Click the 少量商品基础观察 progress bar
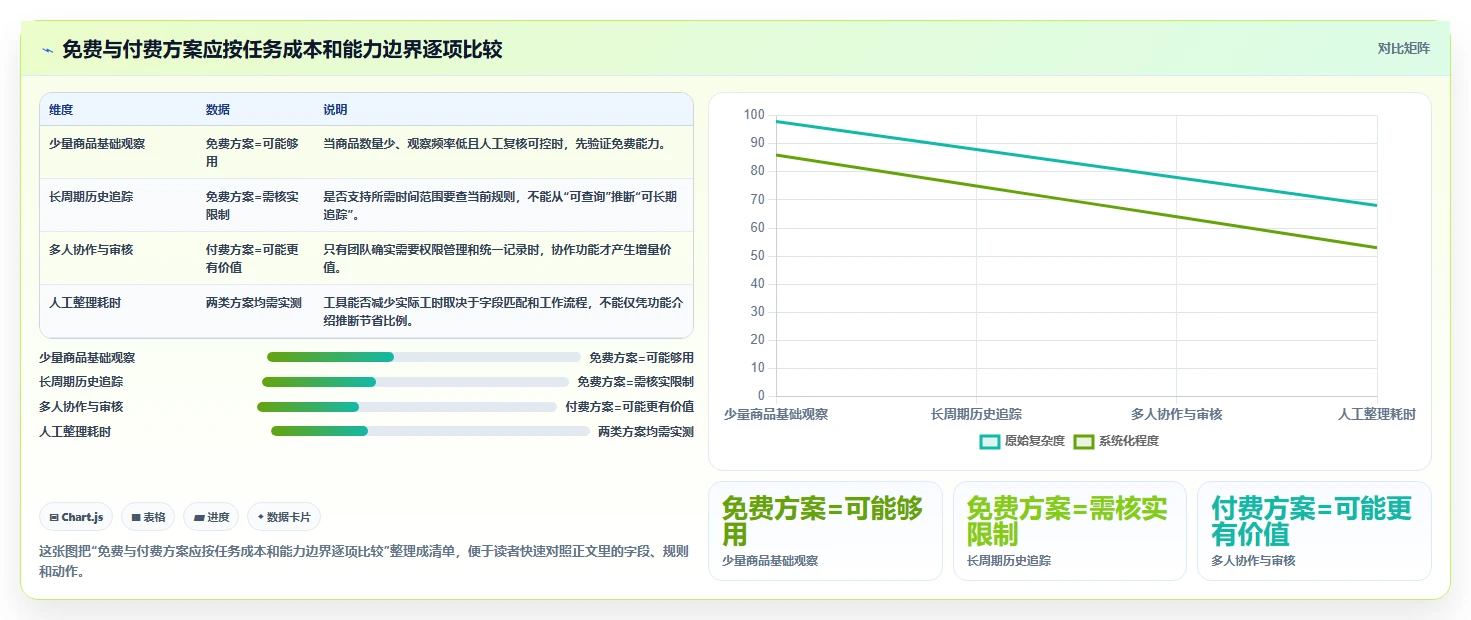The width and height of the screenshot is (1471, 620). tap(424, 357)
